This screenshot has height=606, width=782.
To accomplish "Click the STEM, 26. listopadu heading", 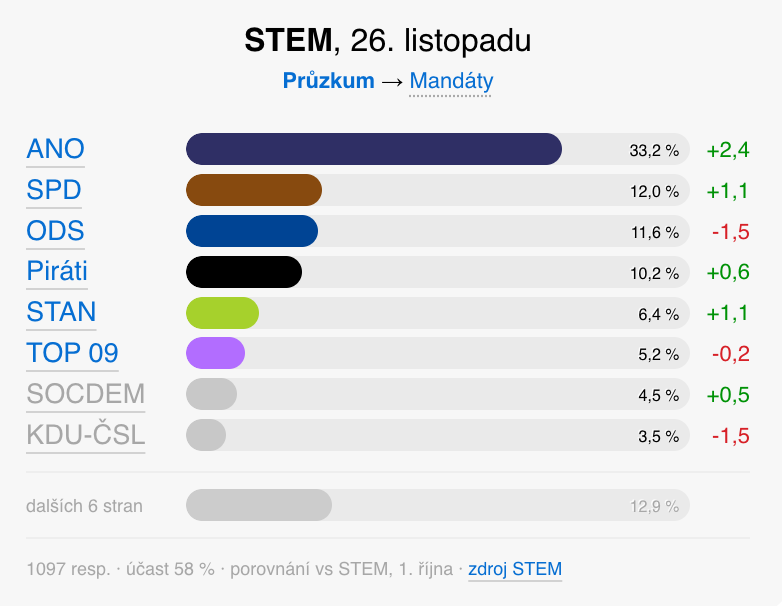I will coord(388,41).
